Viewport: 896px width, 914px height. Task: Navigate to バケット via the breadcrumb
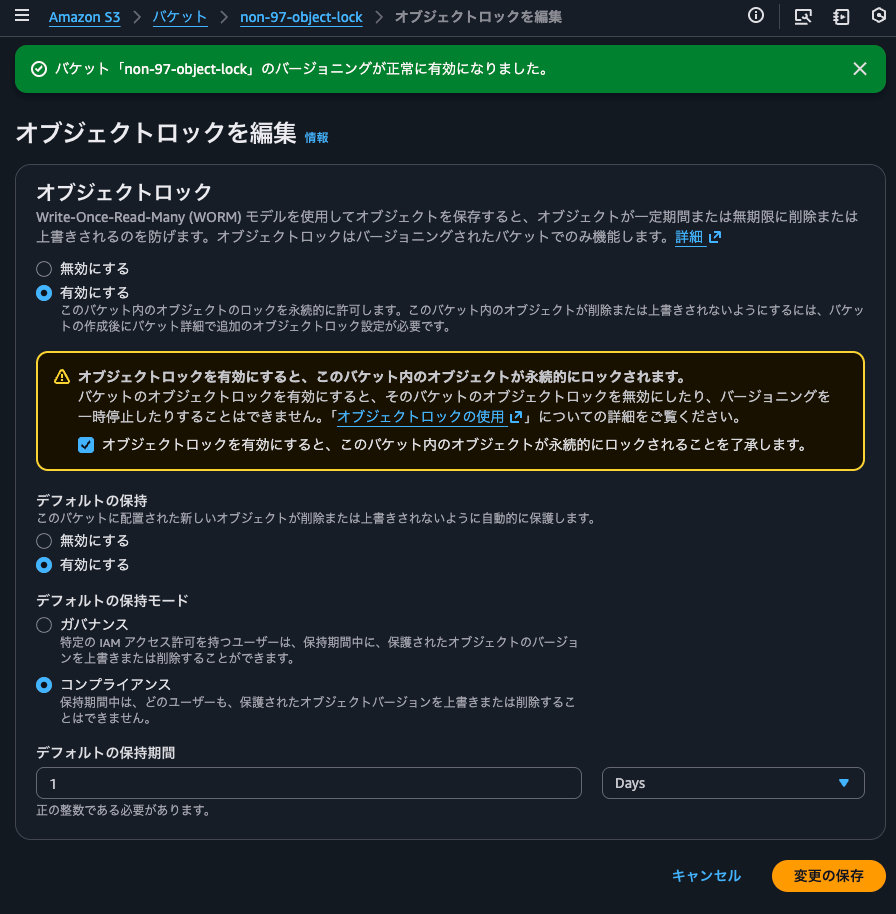[x=180, y=16]
